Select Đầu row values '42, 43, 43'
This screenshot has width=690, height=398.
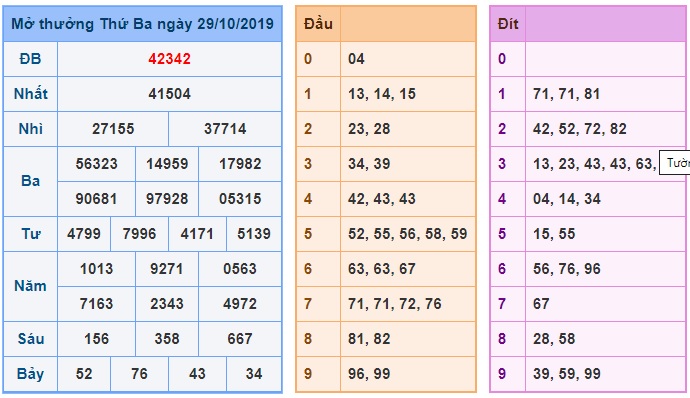pos(382,199)
